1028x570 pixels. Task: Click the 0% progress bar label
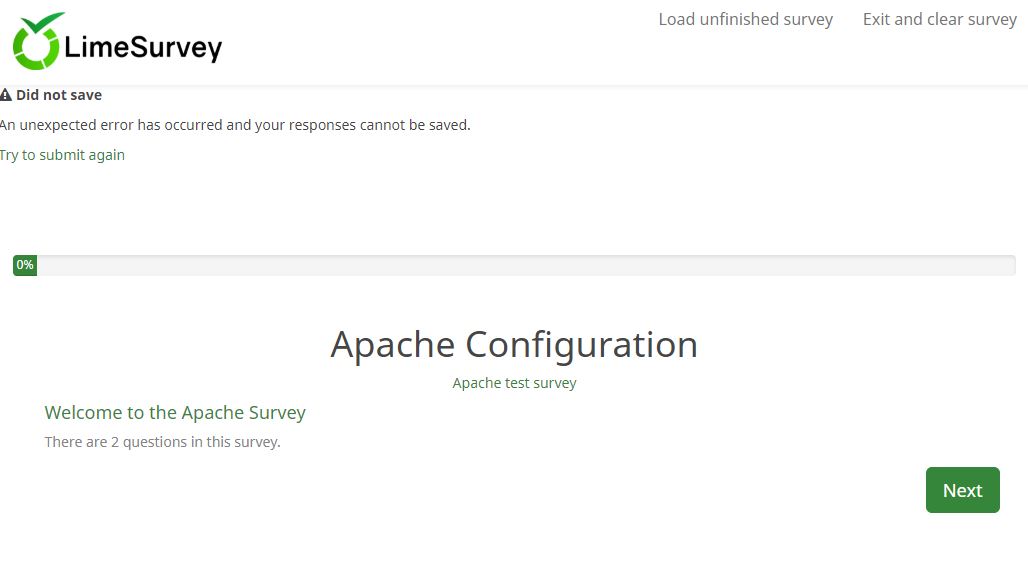tap(25, 265)
